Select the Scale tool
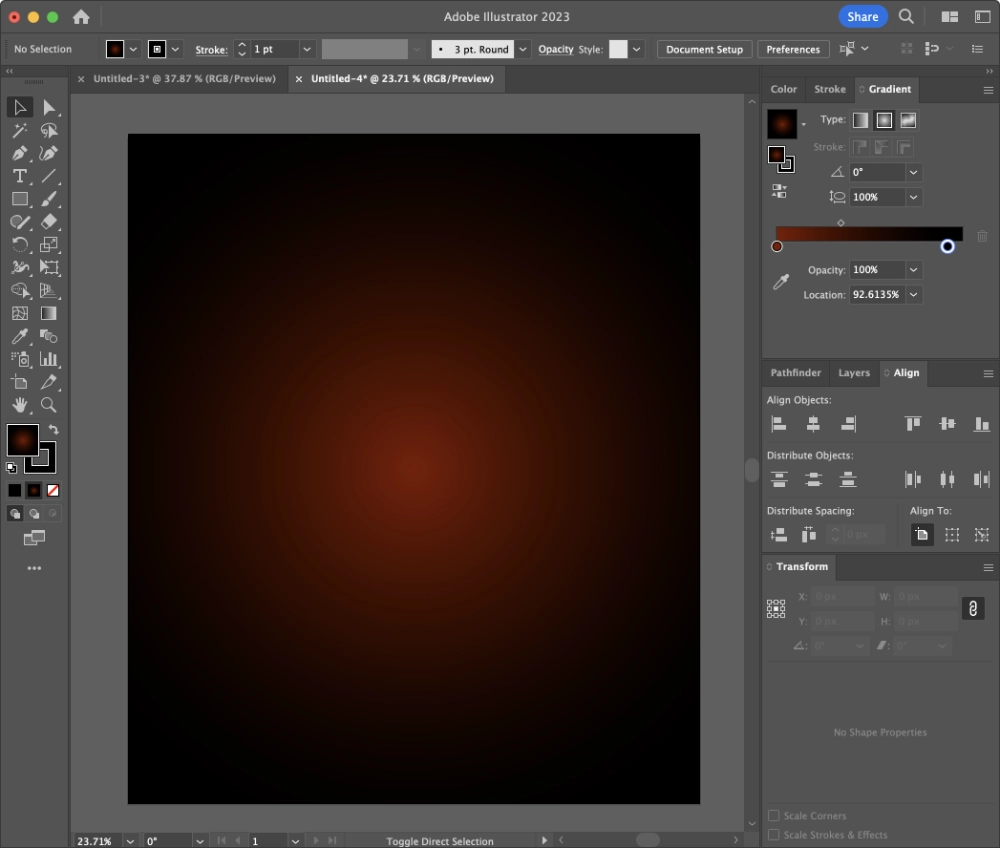Viewport: 1000px width, 848px height. point(48,245)
